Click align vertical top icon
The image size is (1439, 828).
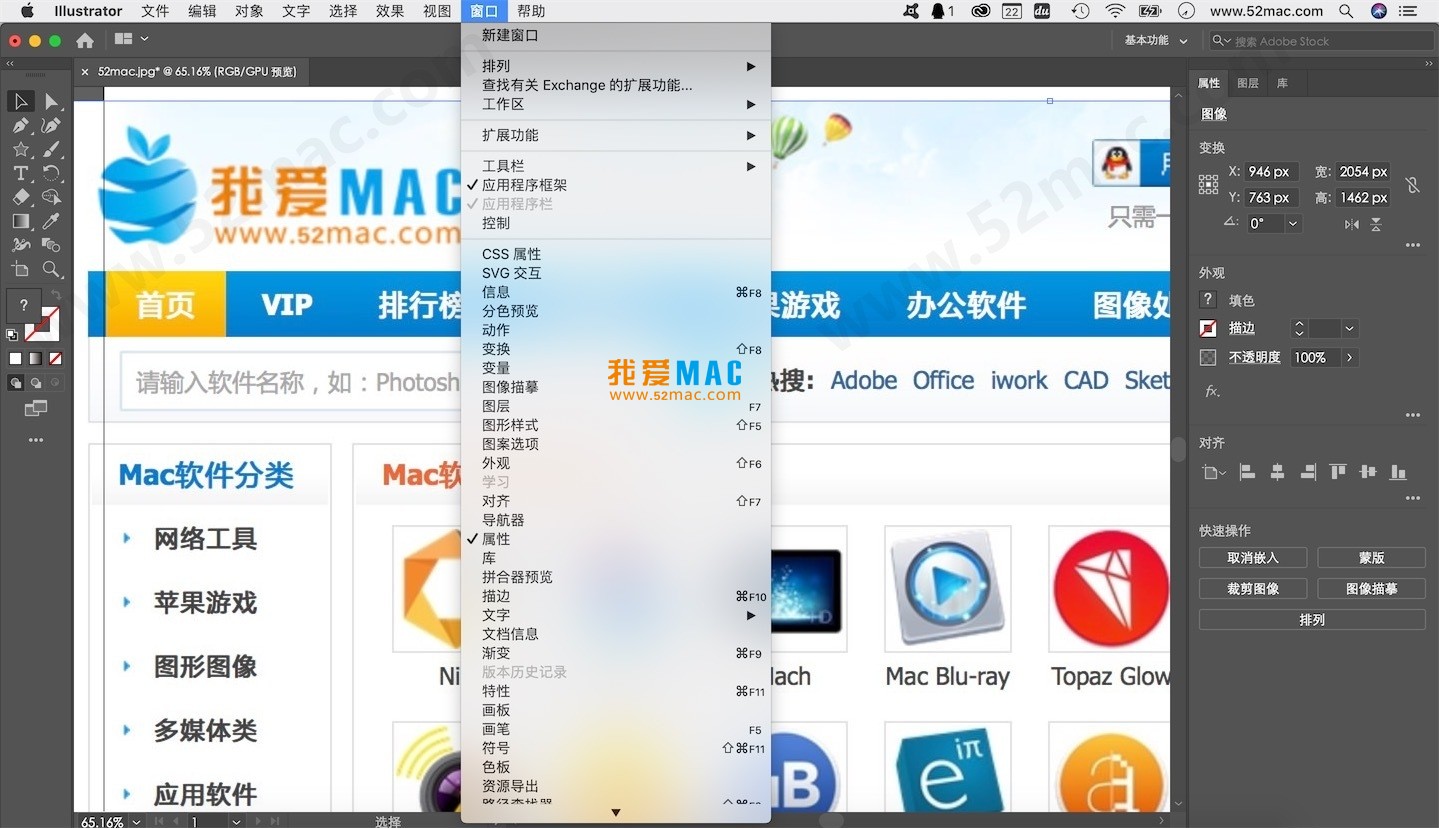coord(1338,472)
